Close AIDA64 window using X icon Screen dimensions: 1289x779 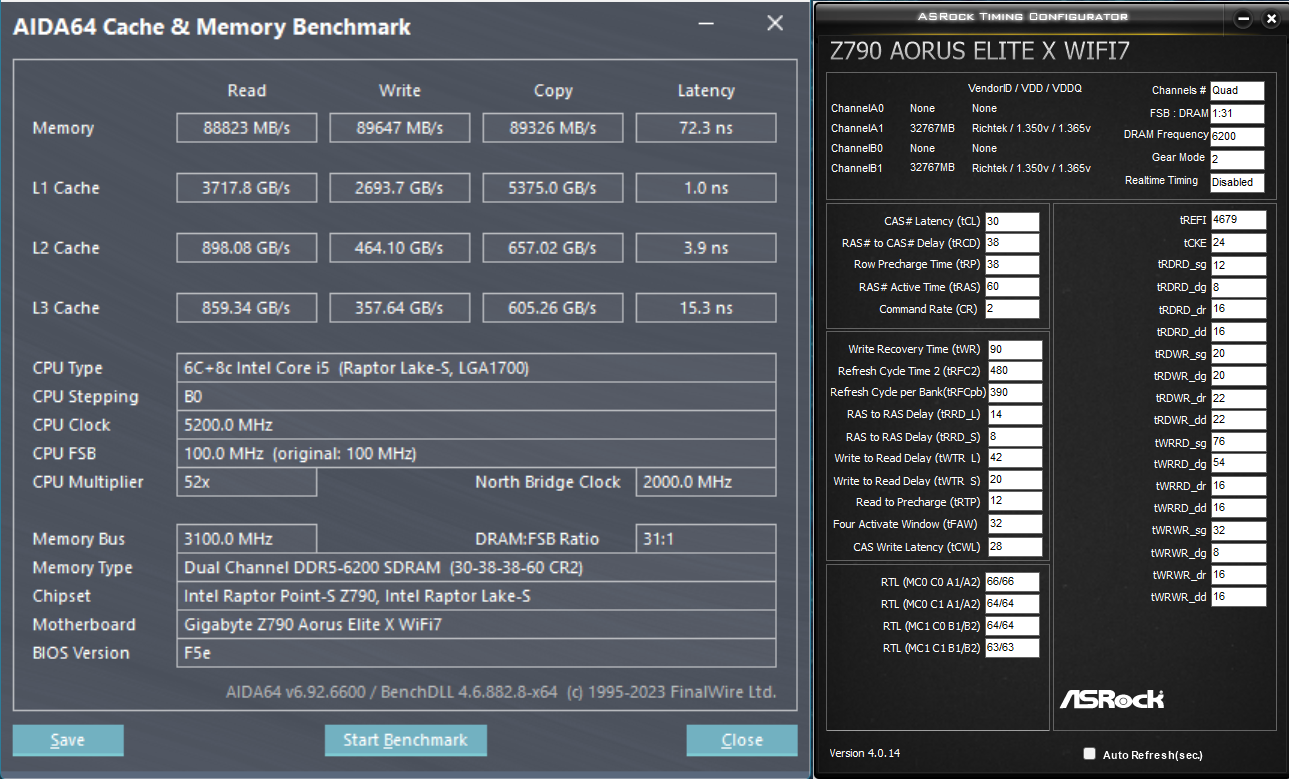pyautogui.click(x=774, y=24)
